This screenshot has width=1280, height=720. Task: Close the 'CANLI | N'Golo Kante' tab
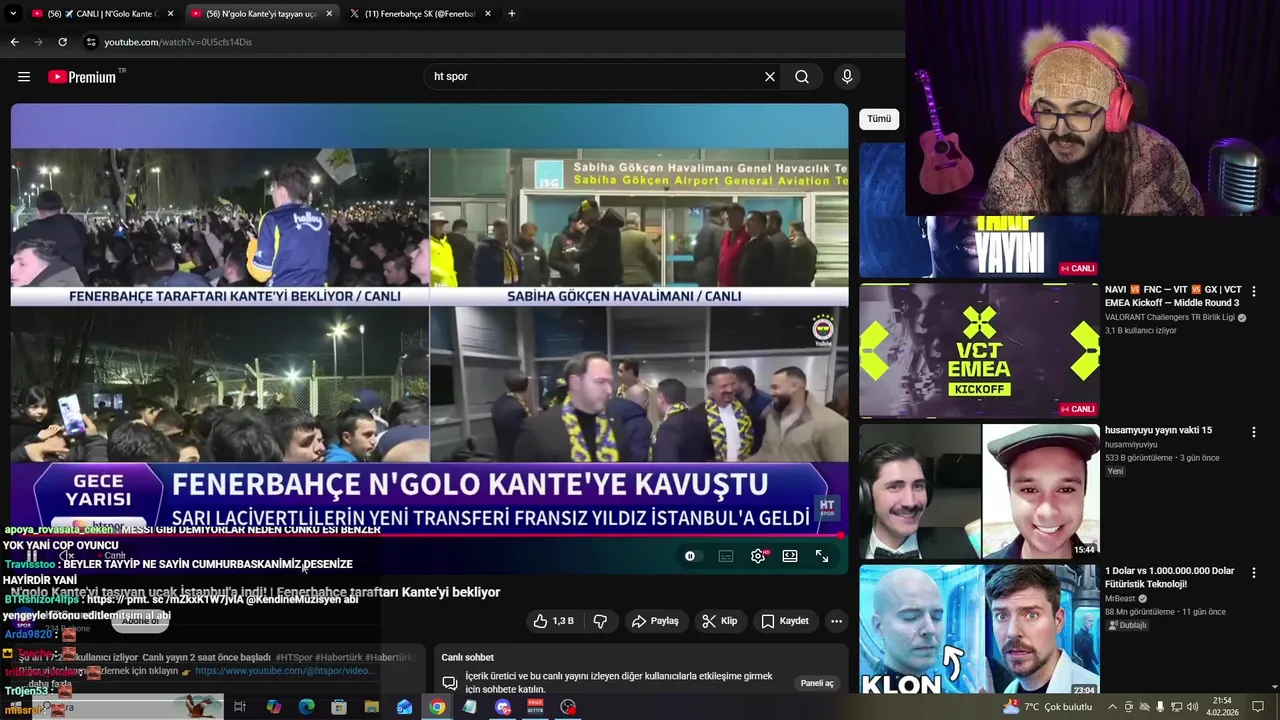point(170,14)
